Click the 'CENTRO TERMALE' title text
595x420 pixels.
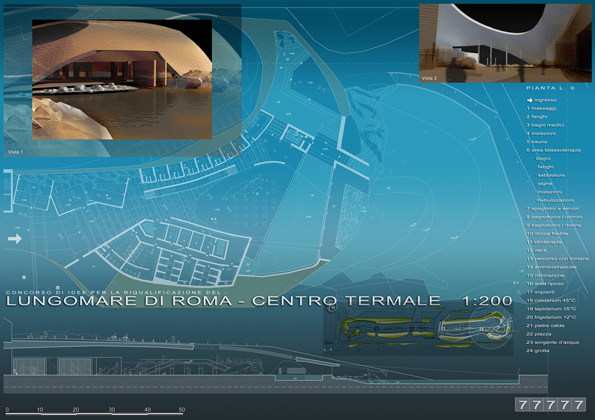click(346, 301)
